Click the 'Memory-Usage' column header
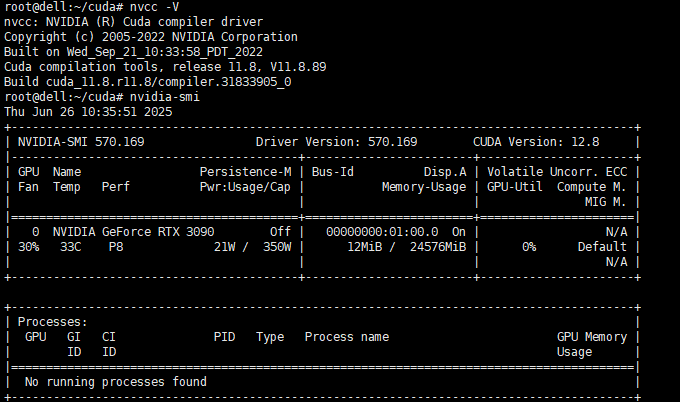 pyautogui.click(x=424, y=187)
